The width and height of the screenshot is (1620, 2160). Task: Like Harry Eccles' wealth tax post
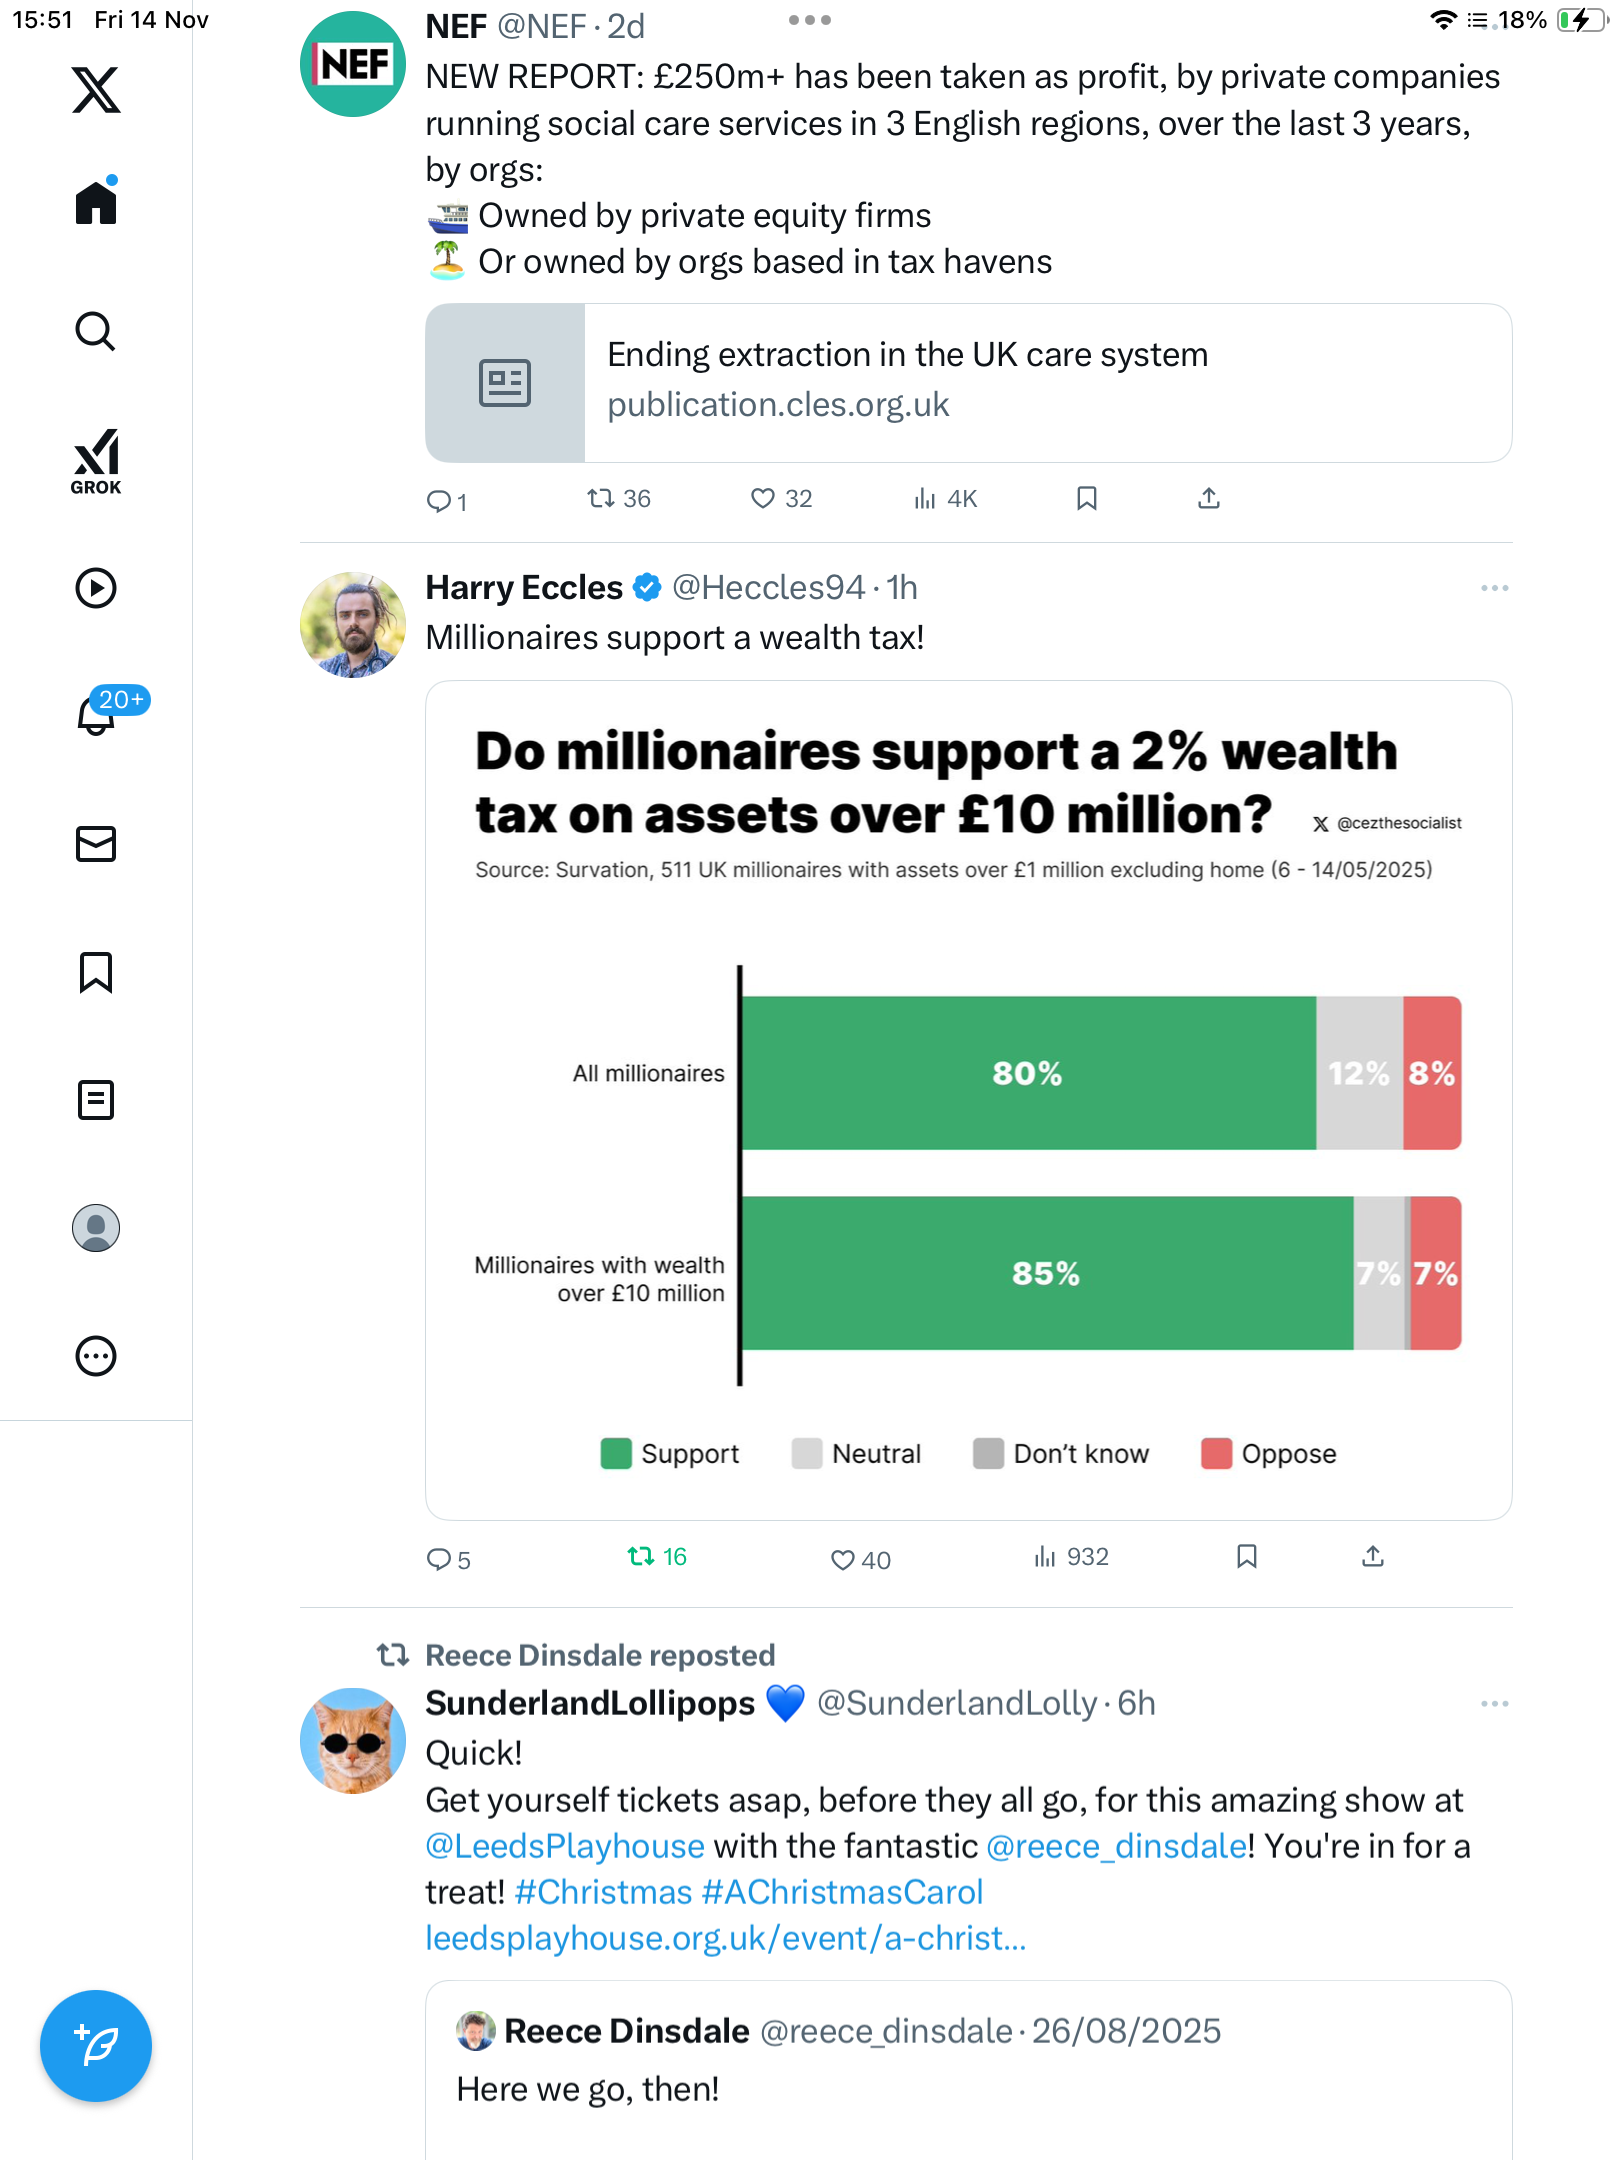click(843, 1559)
